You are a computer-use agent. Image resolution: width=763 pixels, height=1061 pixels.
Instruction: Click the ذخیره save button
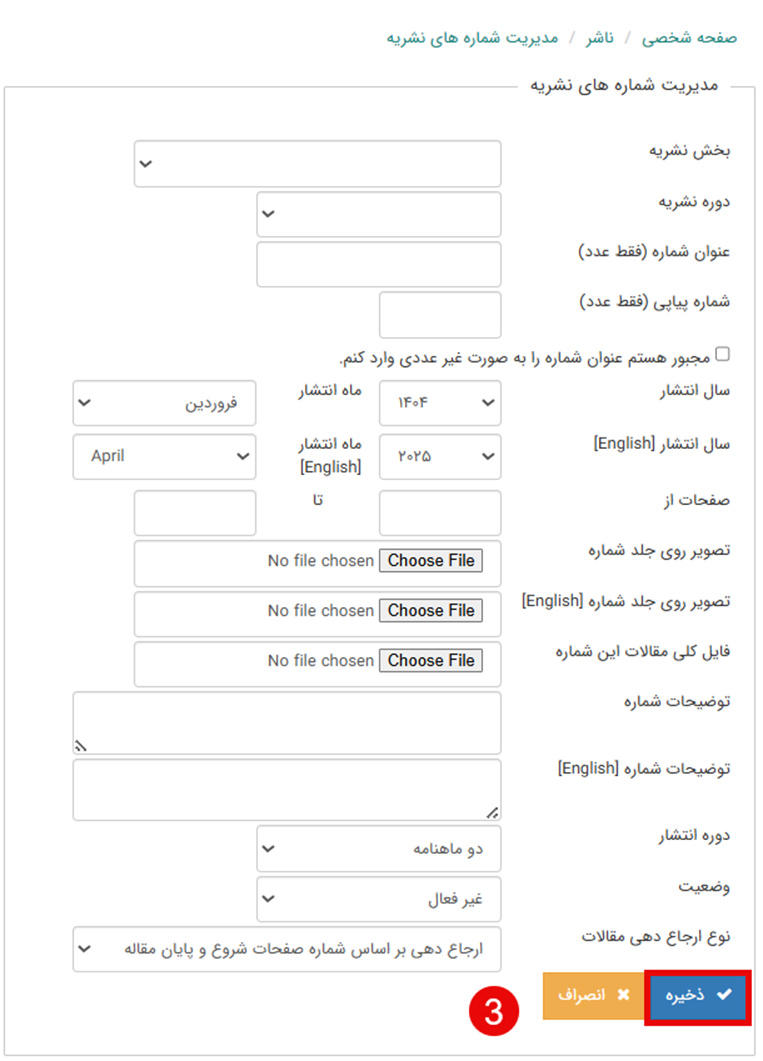(697, 996)
